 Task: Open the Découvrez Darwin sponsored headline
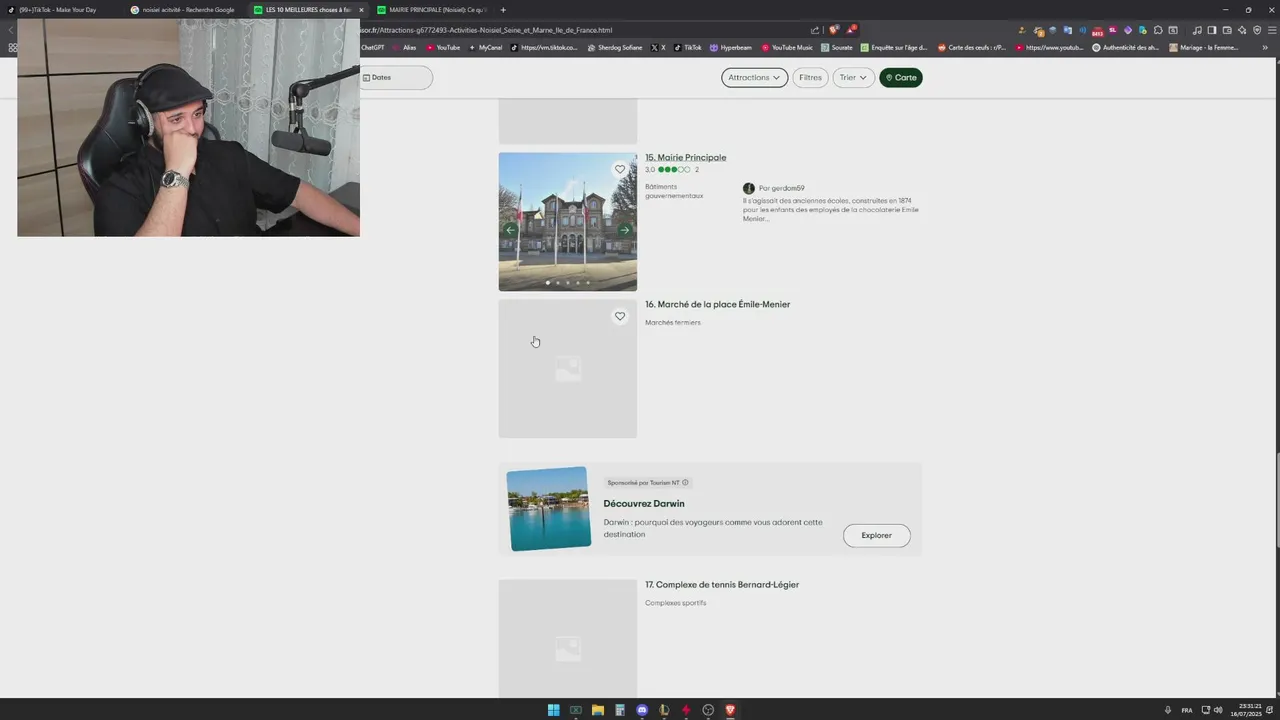(644, 503)
